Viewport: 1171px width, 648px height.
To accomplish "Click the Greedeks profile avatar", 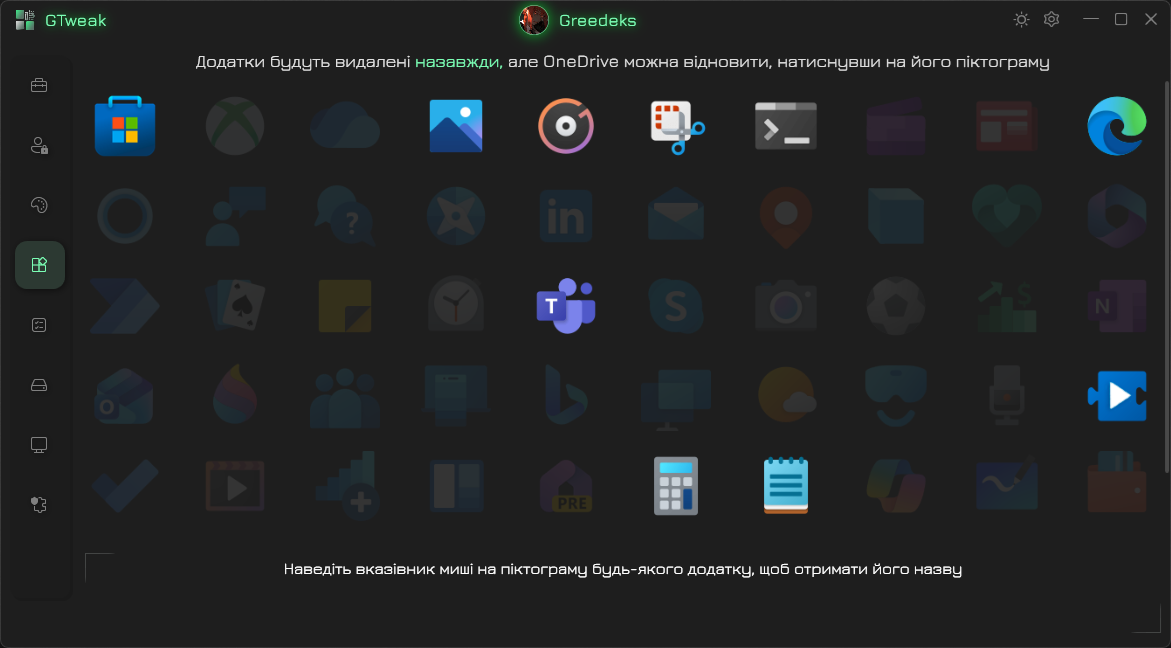I will pyautogui.click(x=534, y=20).
